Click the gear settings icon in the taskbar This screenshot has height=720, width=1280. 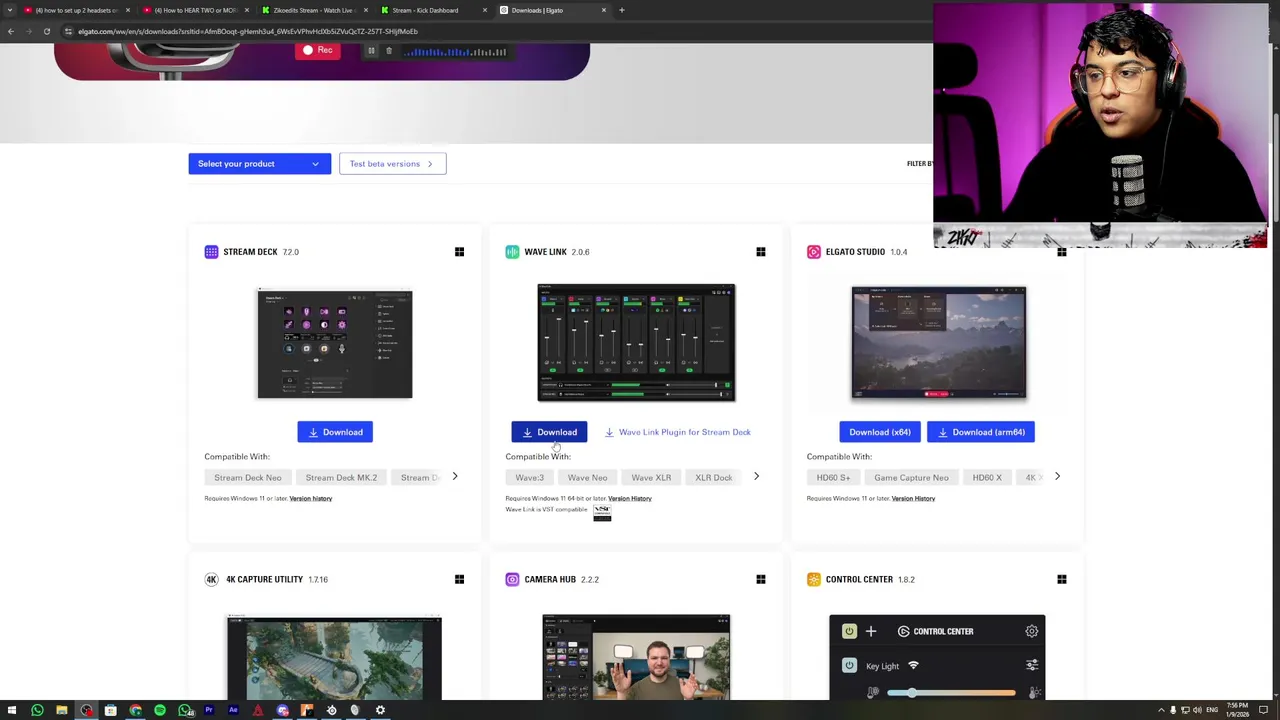(380, 710)
